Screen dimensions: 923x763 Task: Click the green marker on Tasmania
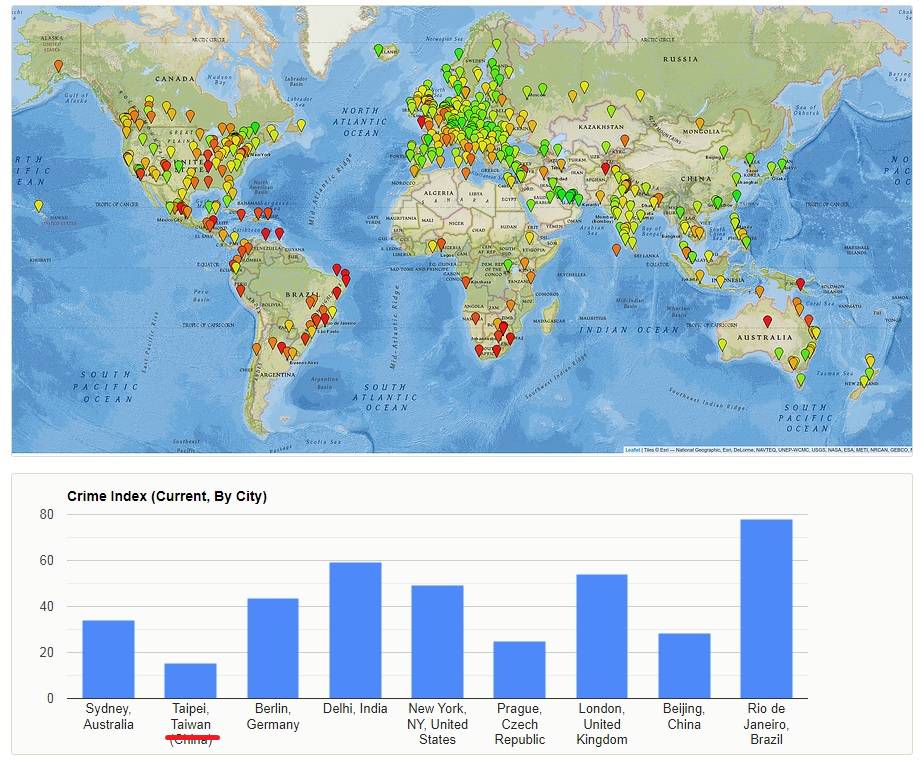pyautogui.click(x=800, y=379)
